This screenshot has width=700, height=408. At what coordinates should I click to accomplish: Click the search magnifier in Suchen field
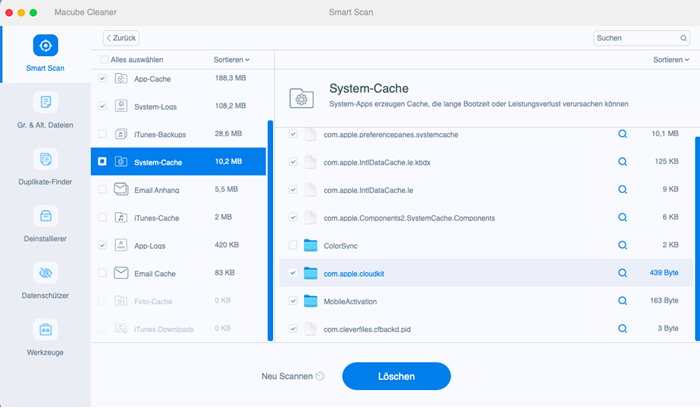tap(683, 38)
